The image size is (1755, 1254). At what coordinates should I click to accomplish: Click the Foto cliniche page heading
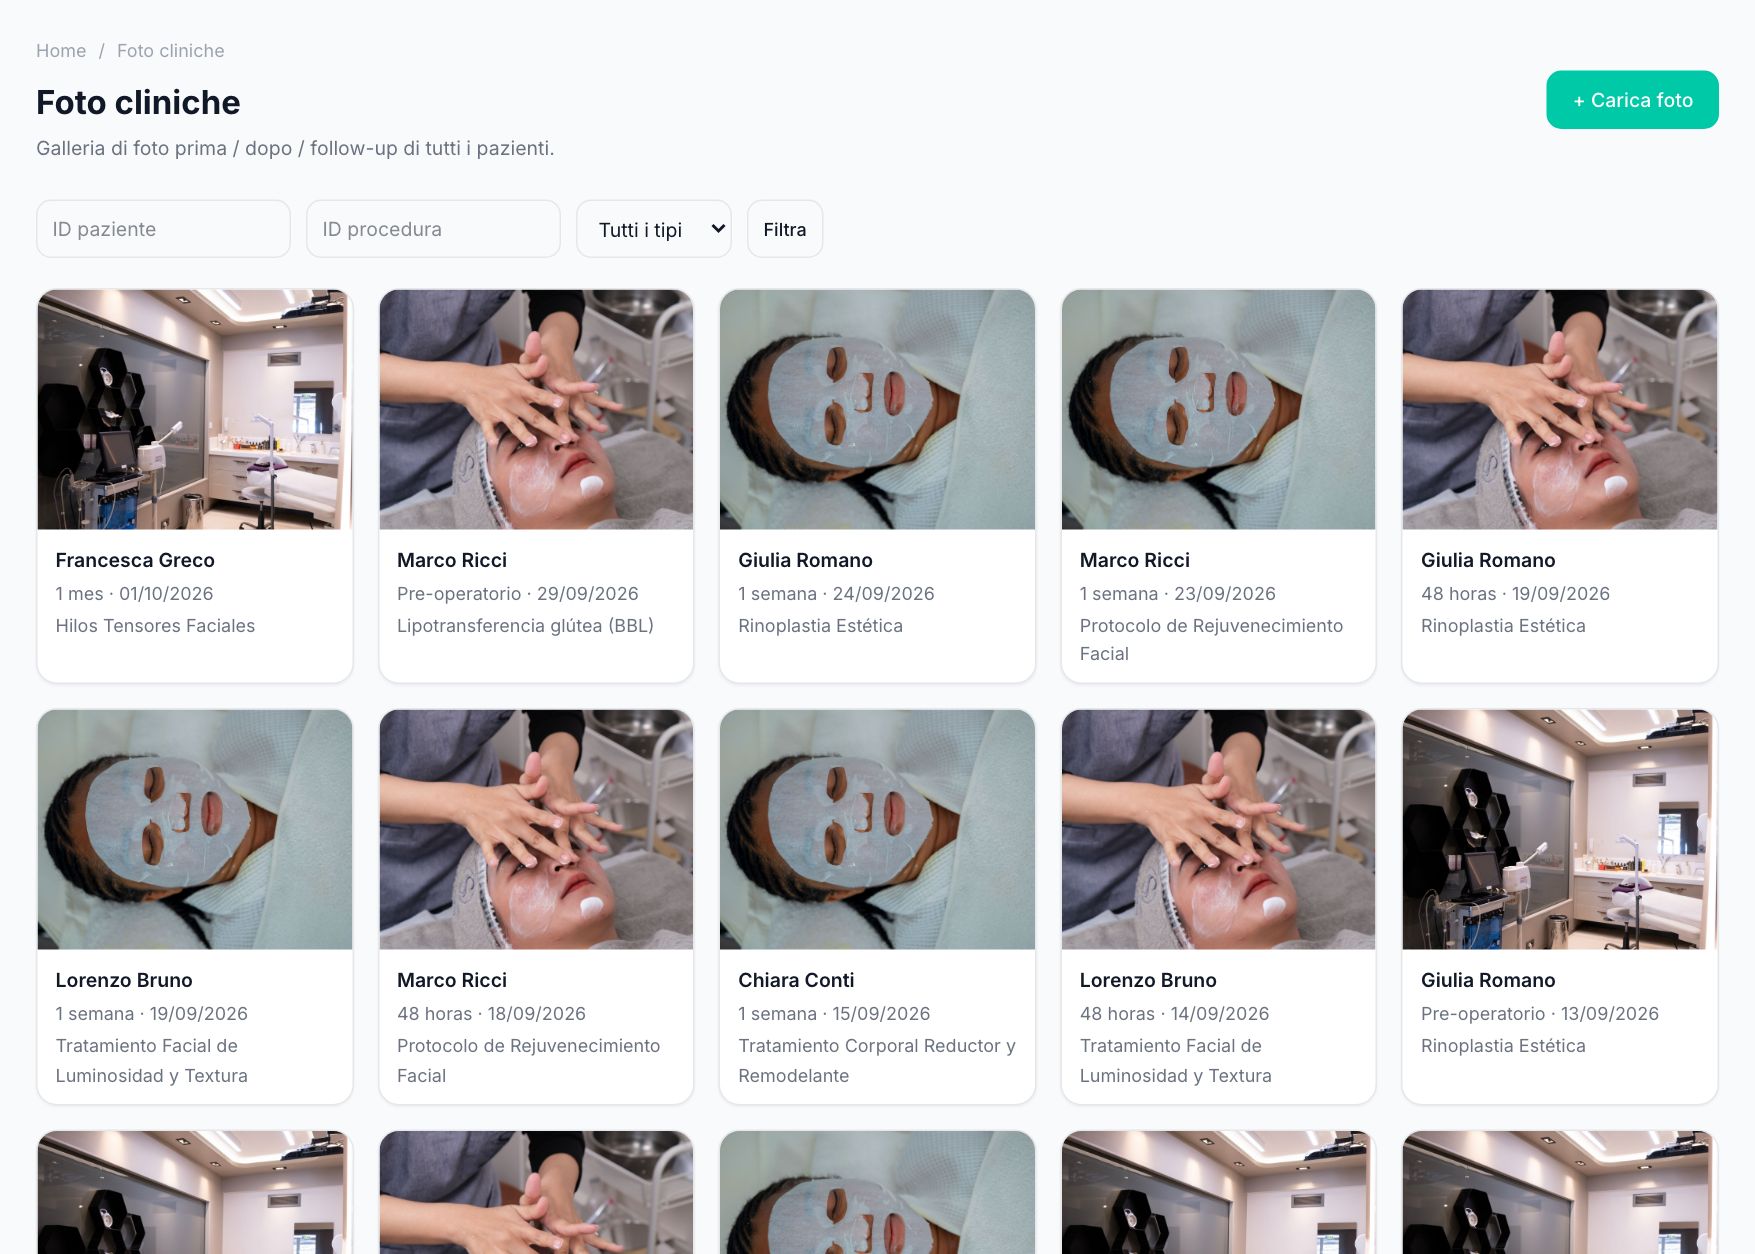tap(138, 102)
